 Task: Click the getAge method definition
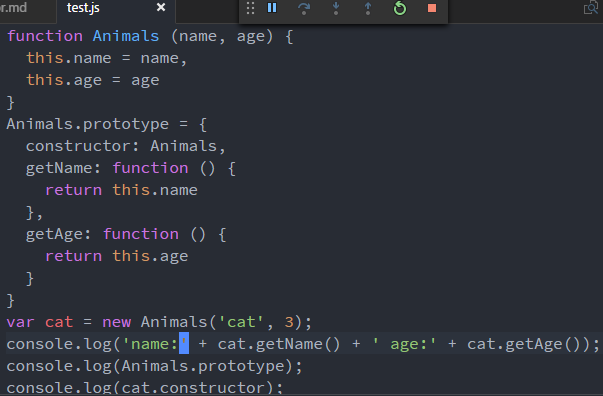[126, 235]
